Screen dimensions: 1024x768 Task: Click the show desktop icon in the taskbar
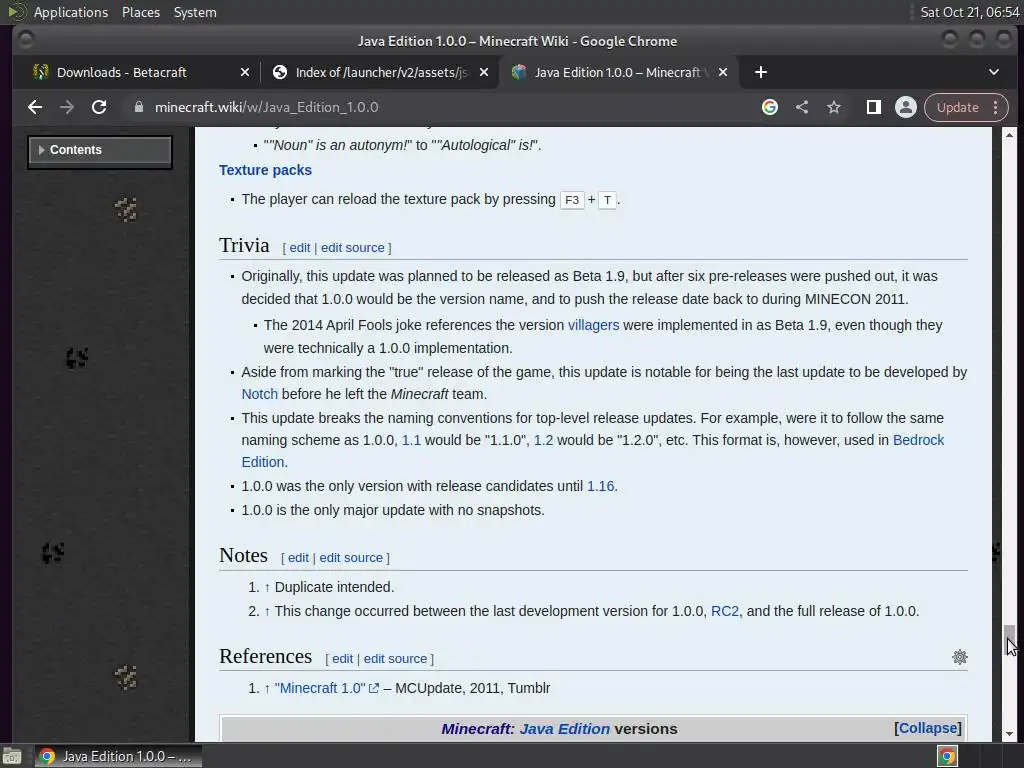point(12,756)
